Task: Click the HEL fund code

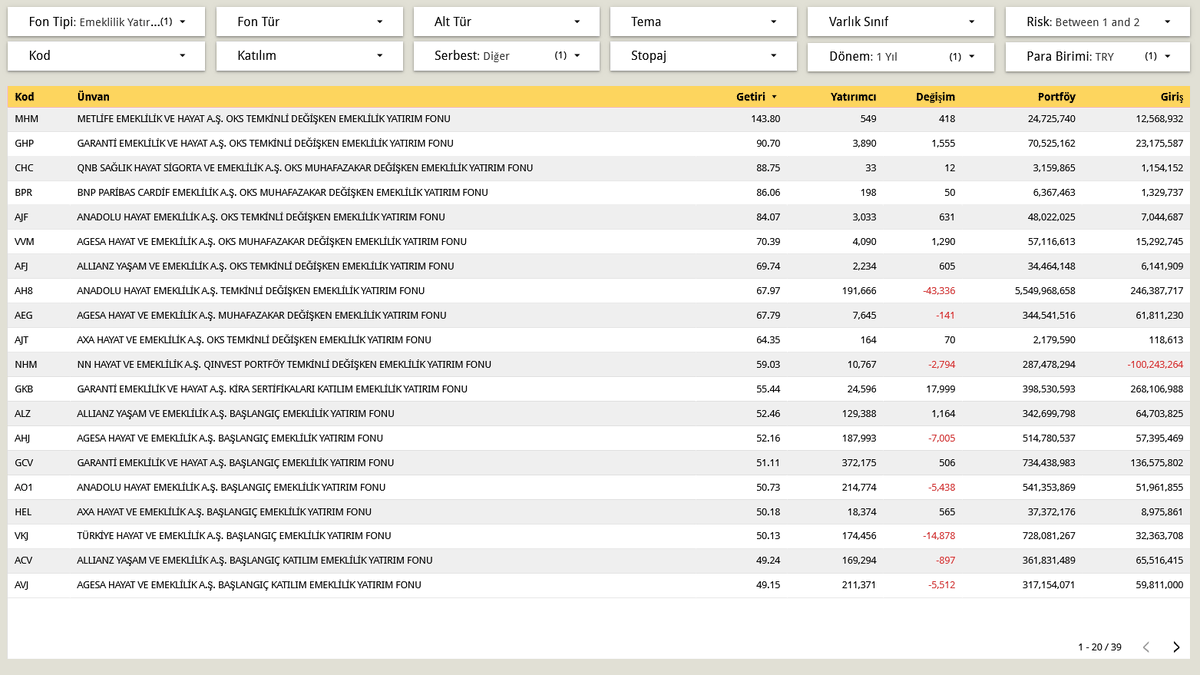Action: pyautogui.click(x=23, y=511)
